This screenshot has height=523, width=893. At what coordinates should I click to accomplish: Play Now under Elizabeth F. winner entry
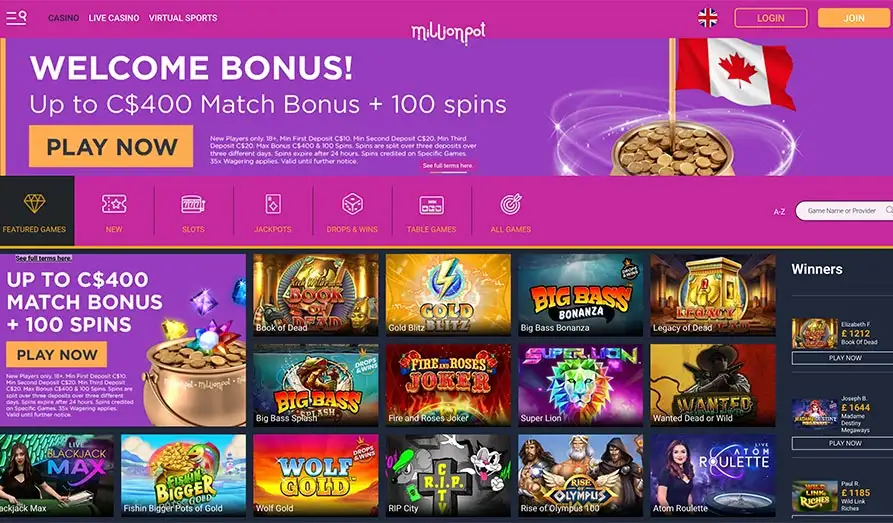[x=845, y=358]
